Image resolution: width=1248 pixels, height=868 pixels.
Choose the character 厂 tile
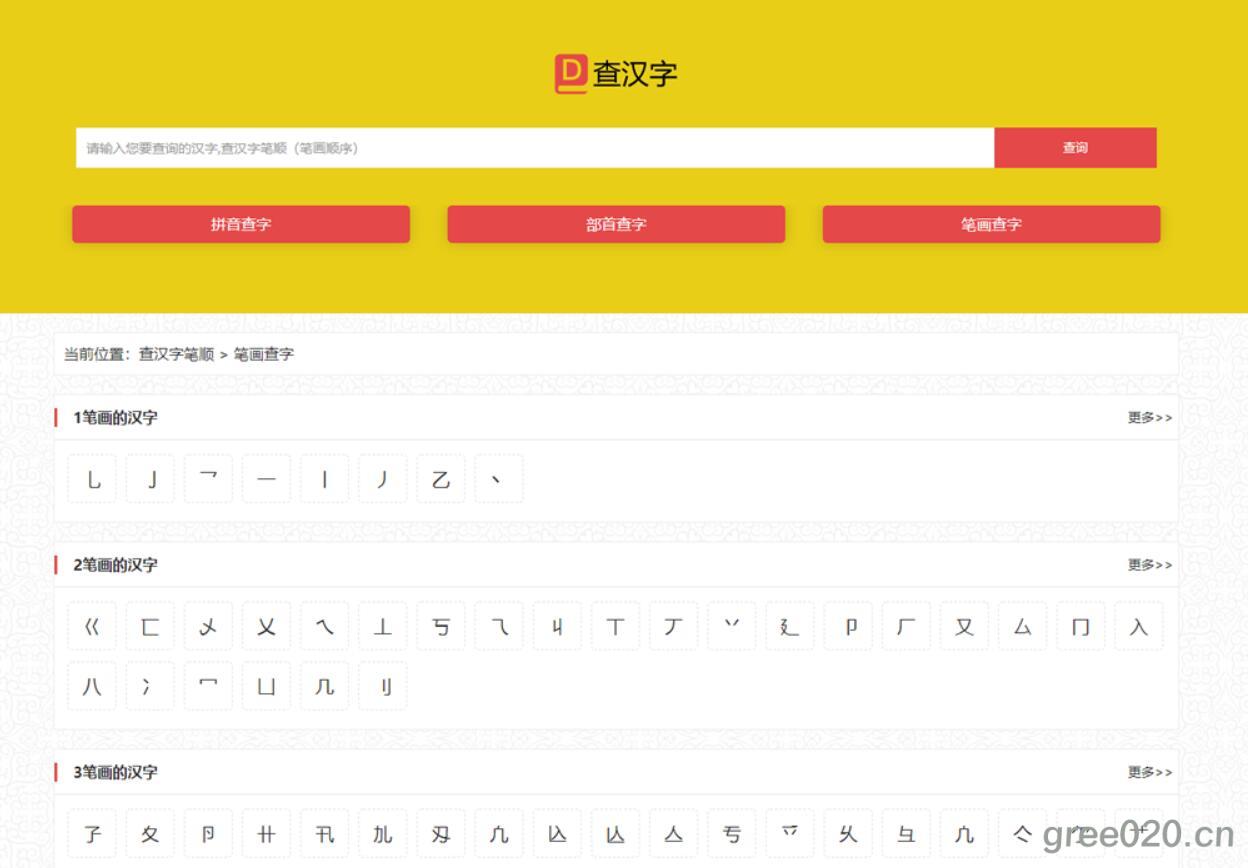pyautogui.click(x=906, y=627)
